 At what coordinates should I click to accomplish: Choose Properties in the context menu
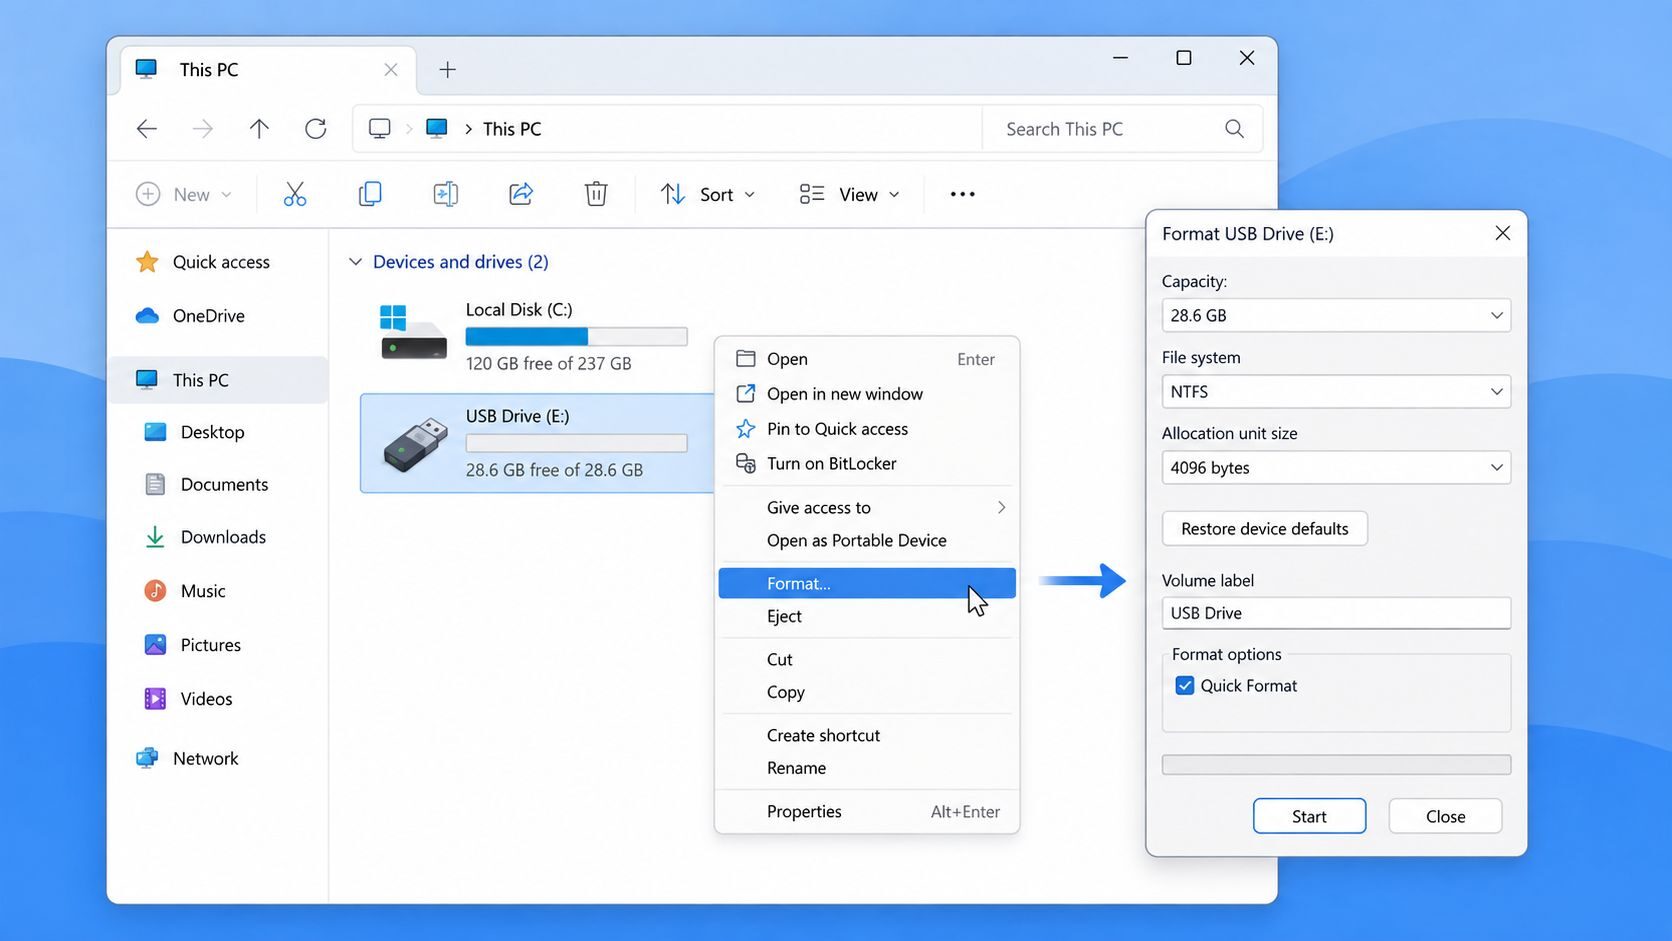(867, 812)
